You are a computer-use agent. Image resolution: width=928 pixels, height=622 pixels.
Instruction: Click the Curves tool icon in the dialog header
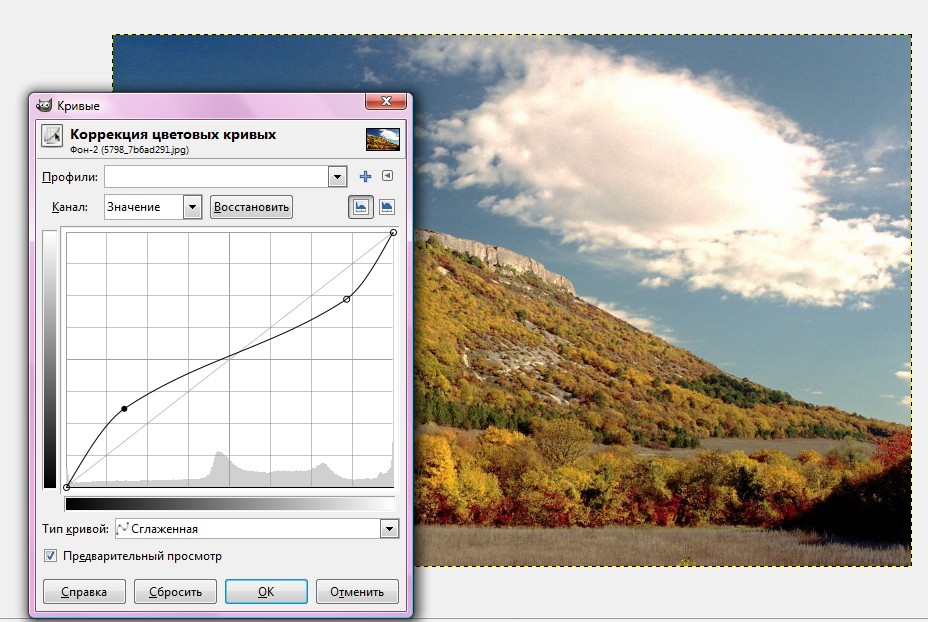coord(52,137)
